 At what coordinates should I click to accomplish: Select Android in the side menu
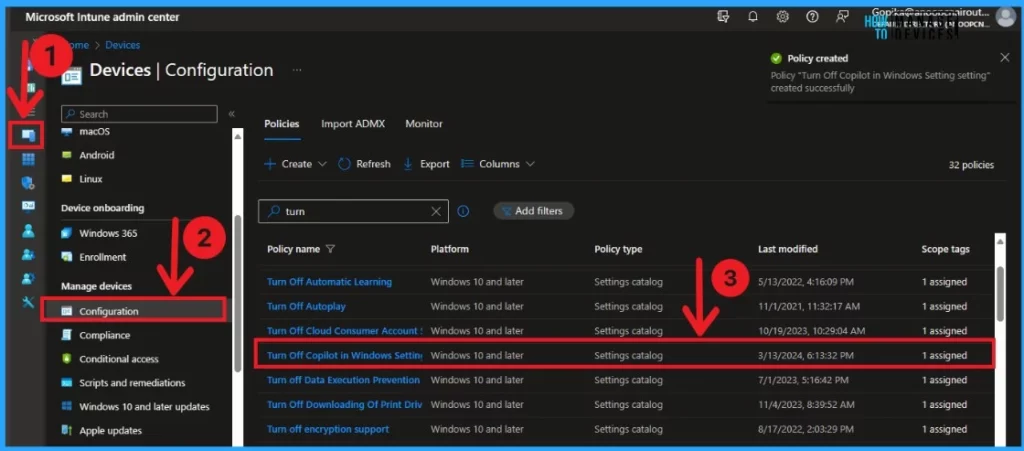(x=97, y=155)
